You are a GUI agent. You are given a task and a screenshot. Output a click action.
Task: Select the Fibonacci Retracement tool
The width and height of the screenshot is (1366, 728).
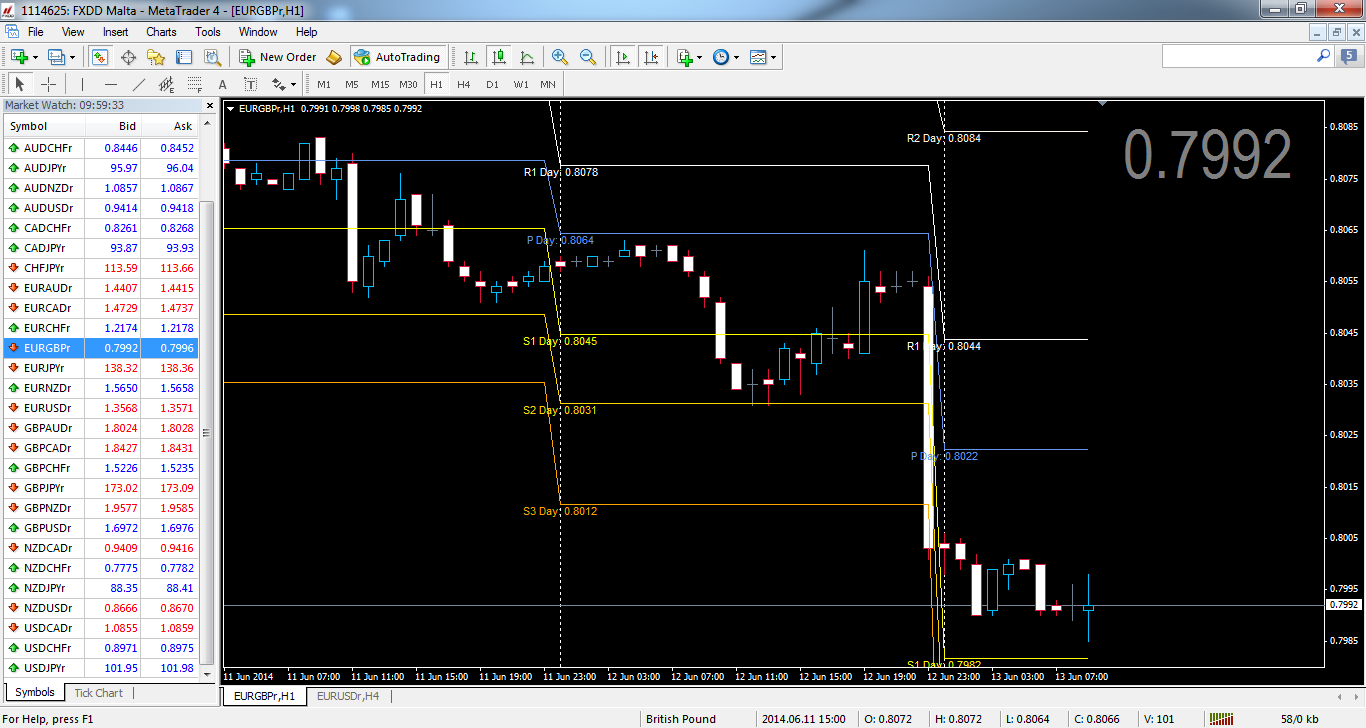coord(194,84)
